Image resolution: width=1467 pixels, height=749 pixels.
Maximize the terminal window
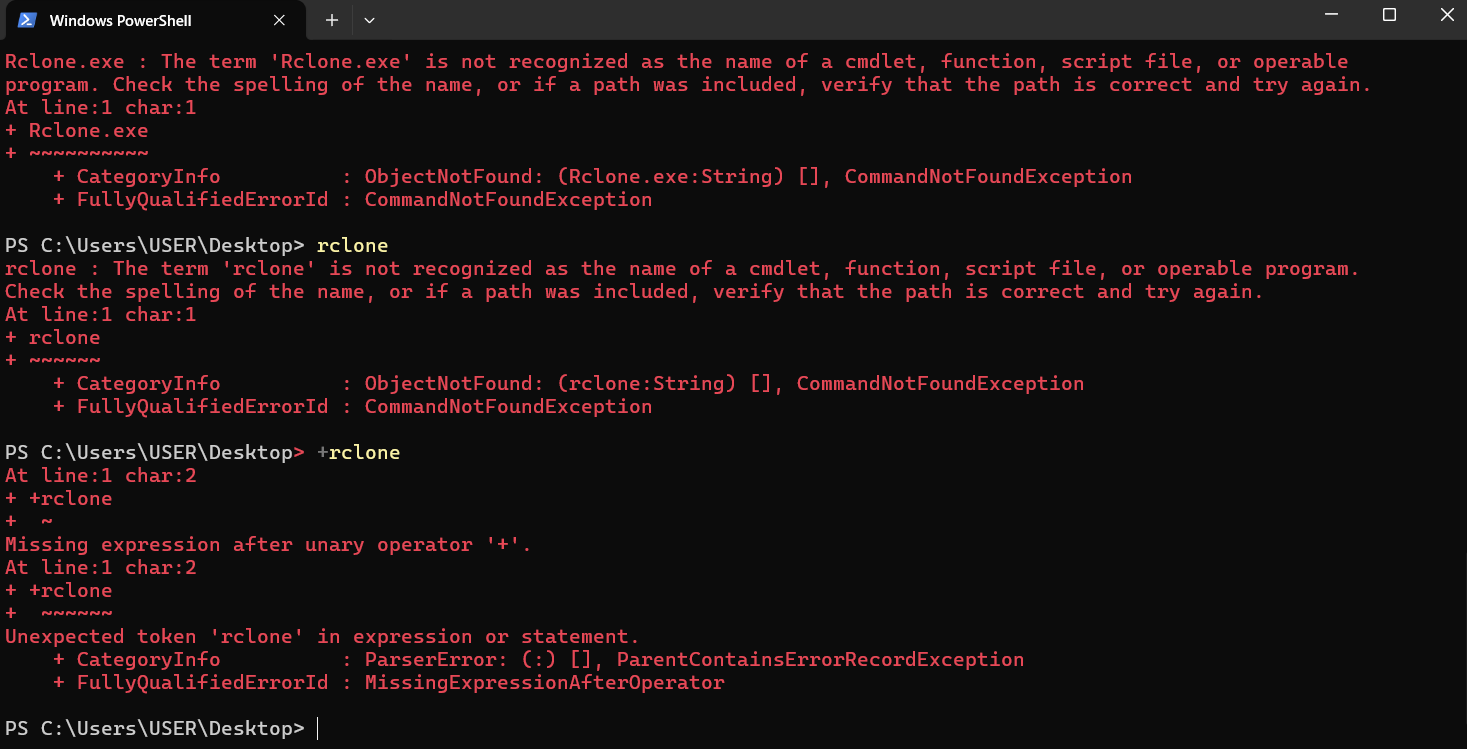click(1389, 15)
